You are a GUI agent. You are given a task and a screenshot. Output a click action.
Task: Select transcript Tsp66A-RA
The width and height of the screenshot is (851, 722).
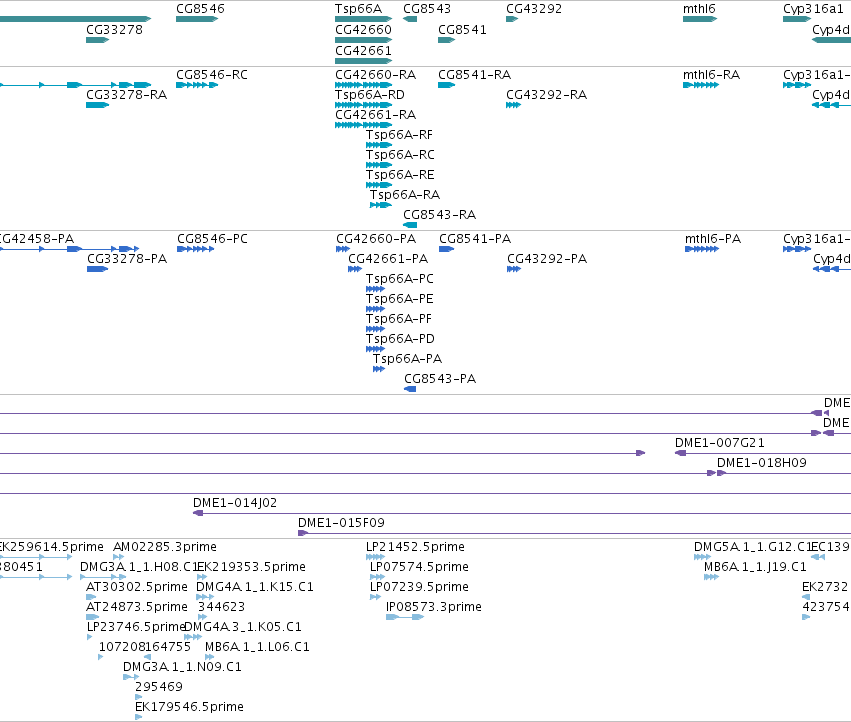coord(405,195)
